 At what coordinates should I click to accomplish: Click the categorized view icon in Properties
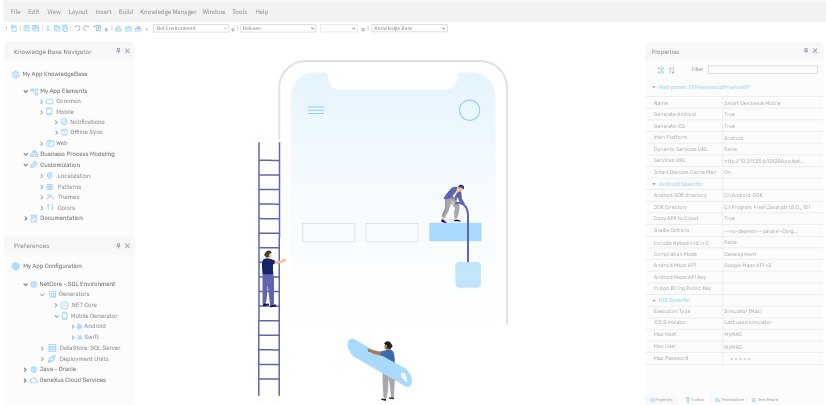pyautogui.click(x=660, y=70)
